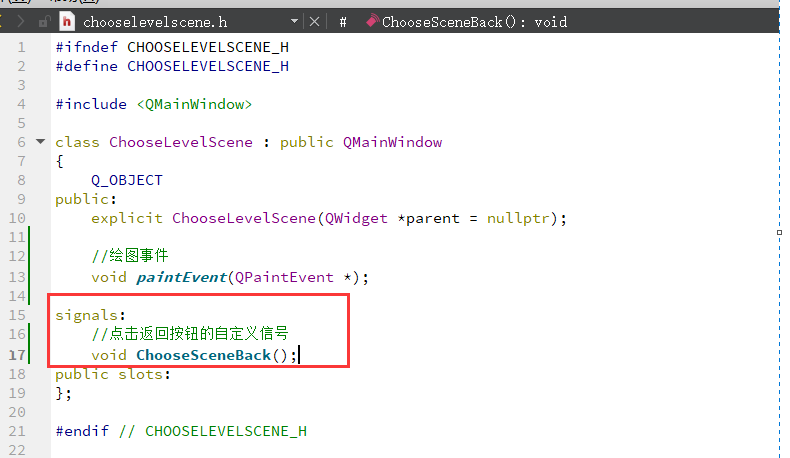
Task: Click the '#endif' directive on line 21
Action: pos(82,431)
